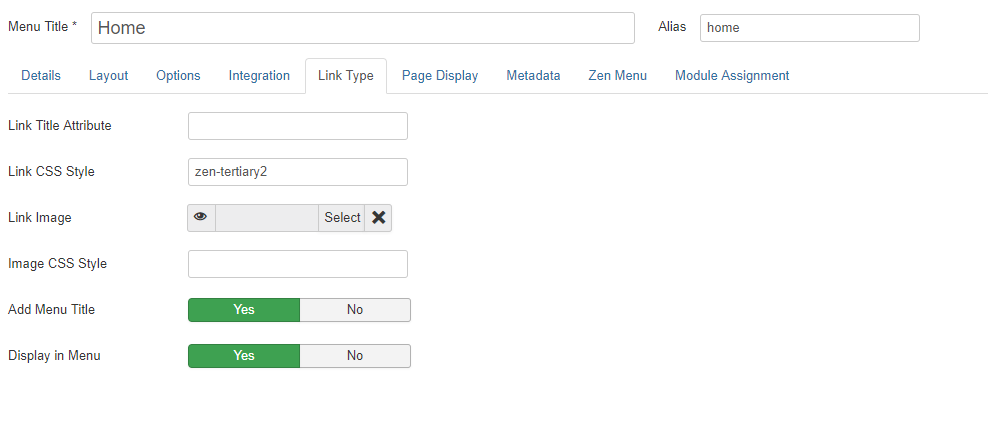Click the eye preview icon for Link Image

(201, 217)
